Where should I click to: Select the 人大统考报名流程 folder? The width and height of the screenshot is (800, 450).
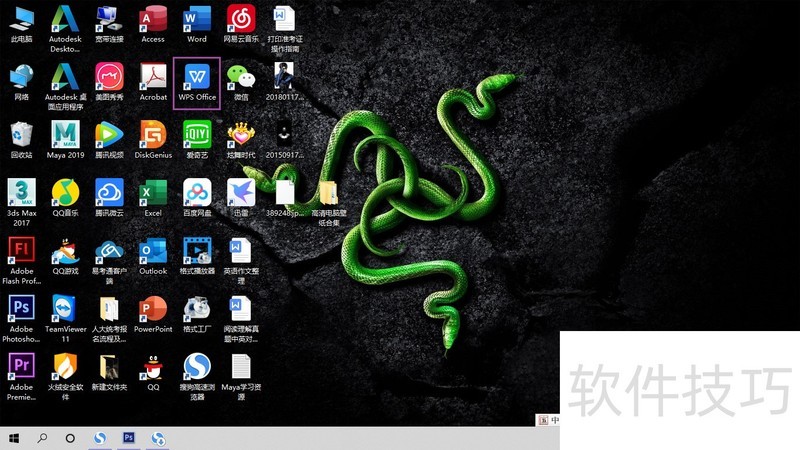pyautogui.click(x=109, y=318)
